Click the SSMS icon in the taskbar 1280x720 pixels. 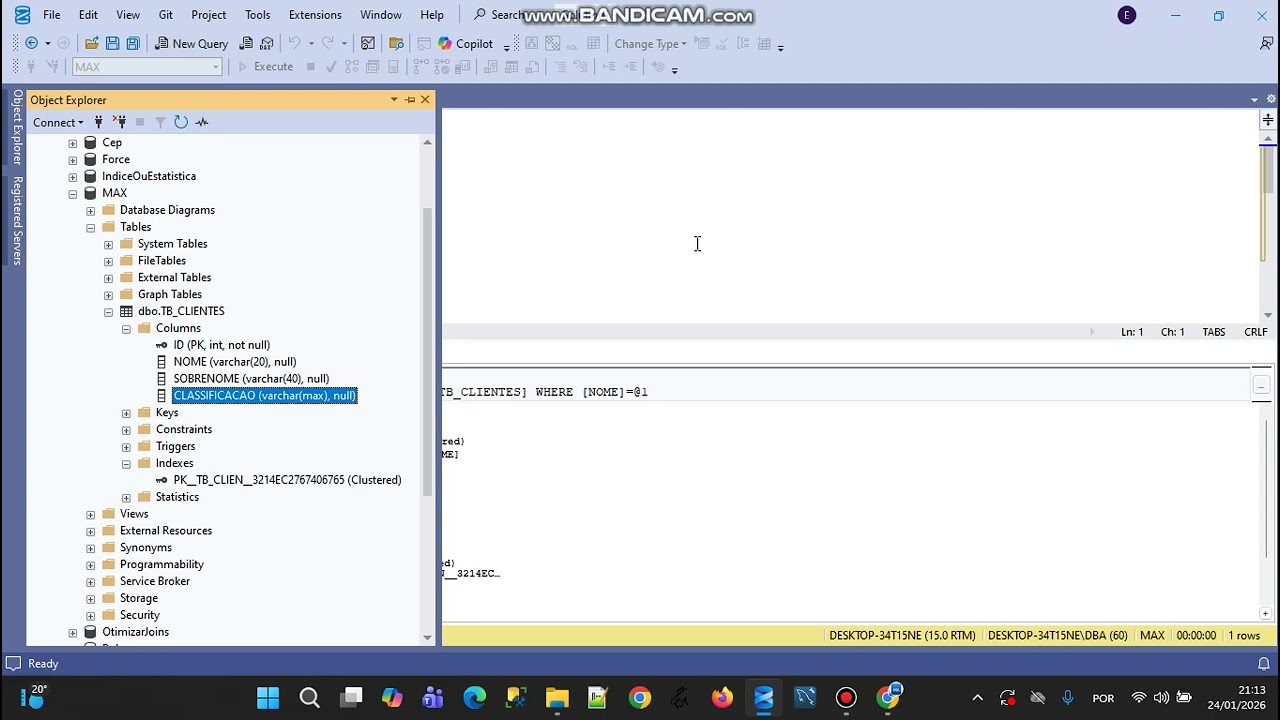[x=763, y=698]
